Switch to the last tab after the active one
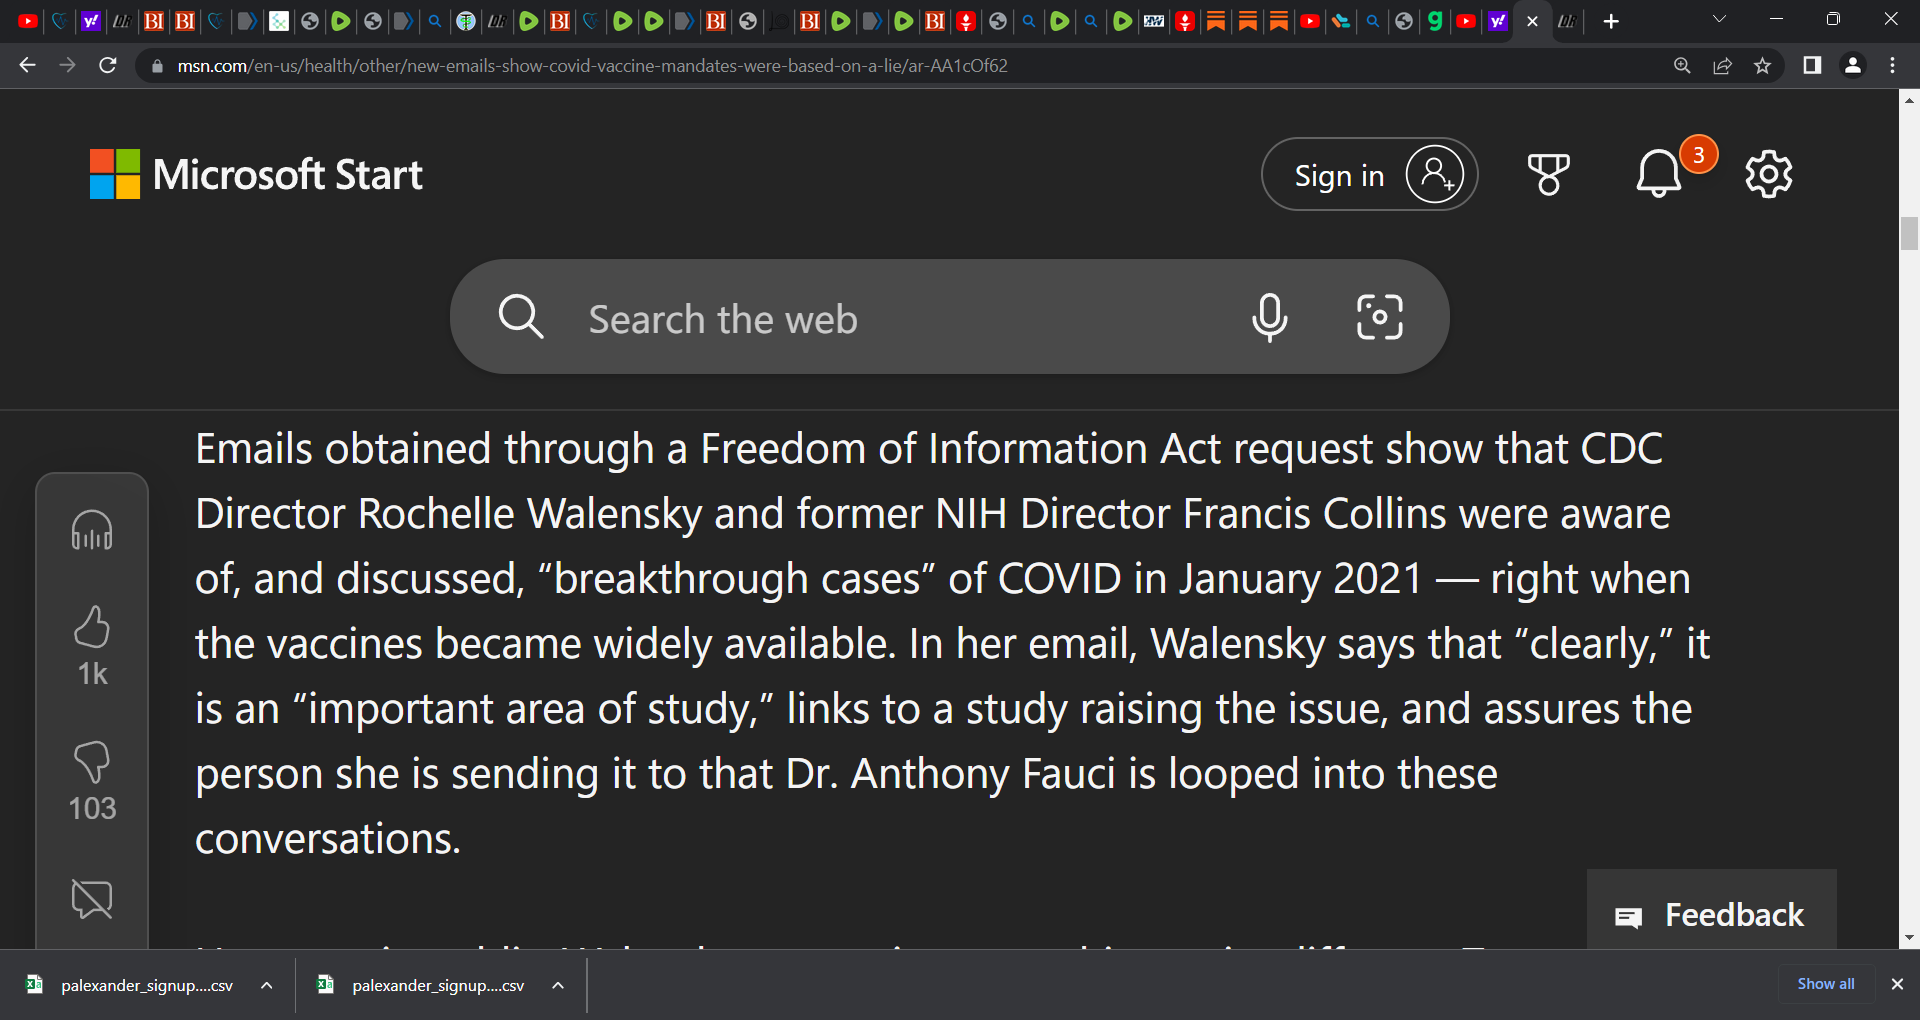The image size is (1920, 1020). 1567,21
